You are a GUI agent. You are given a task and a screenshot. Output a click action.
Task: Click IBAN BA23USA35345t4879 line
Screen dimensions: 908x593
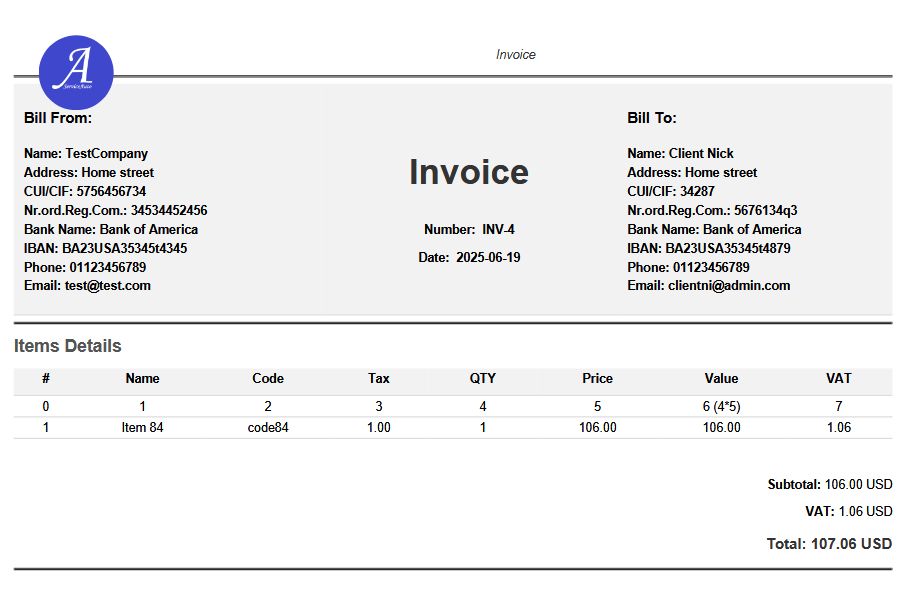[x=709, y=248]
